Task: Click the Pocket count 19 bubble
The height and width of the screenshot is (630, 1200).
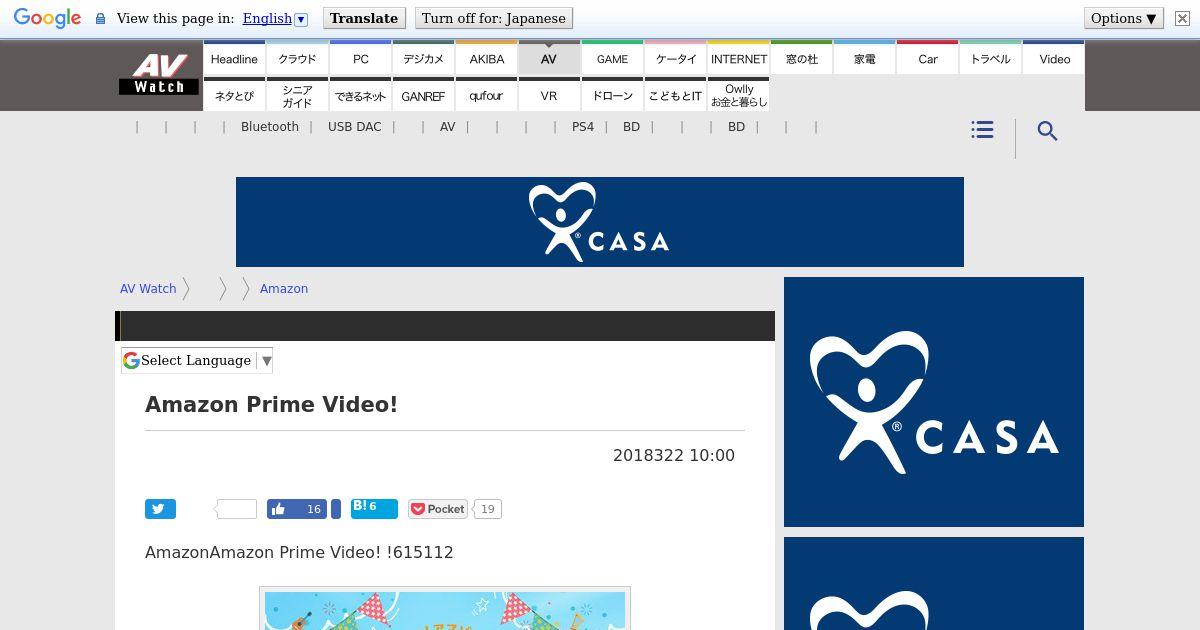Action: click(x=487, y=509)
